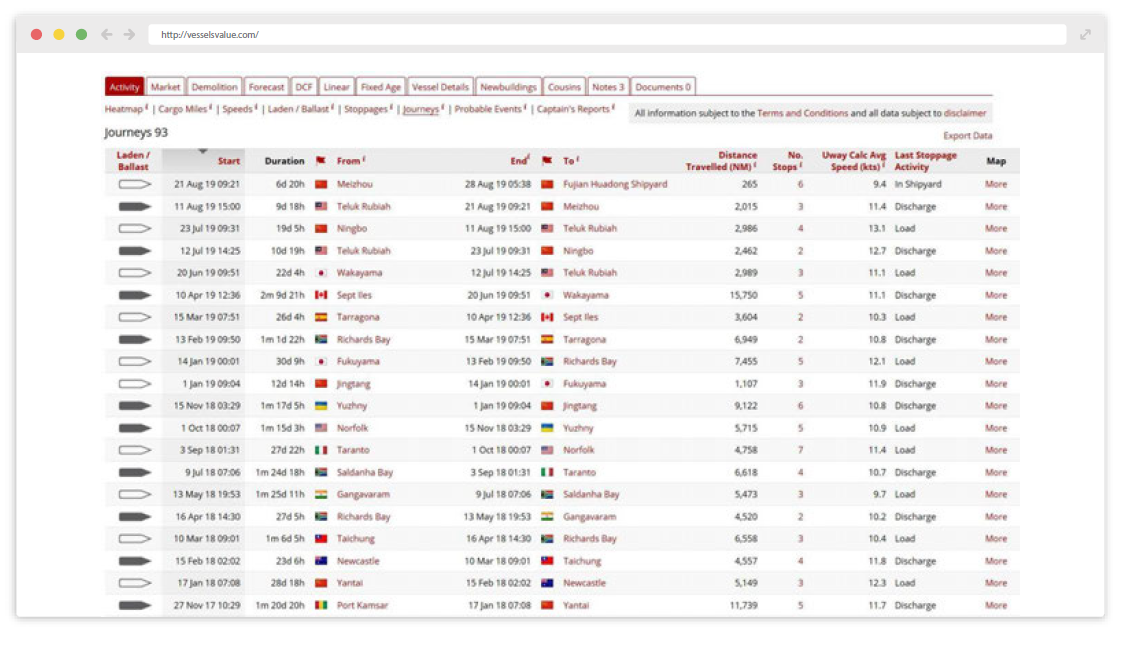Sort by Distance Travelled (NM) header
Image resolution: width=1135 pixels, height=661 pixels.
tap(721, 161)
